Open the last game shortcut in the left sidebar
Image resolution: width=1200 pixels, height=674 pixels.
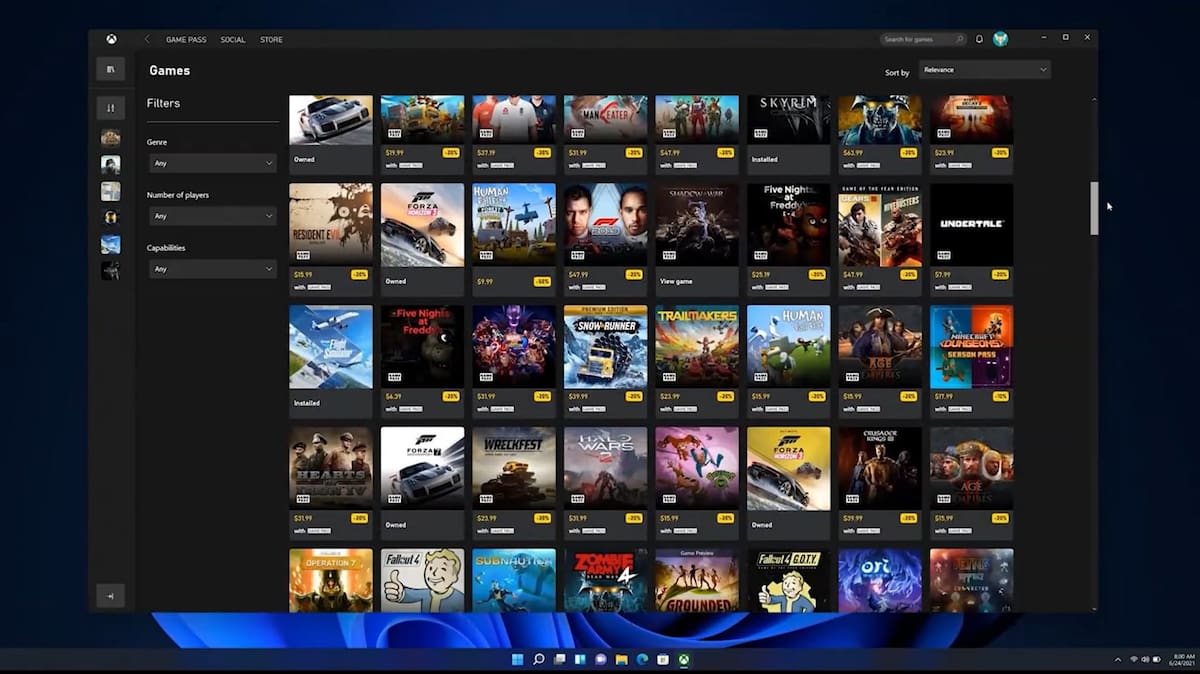[110, 270]
